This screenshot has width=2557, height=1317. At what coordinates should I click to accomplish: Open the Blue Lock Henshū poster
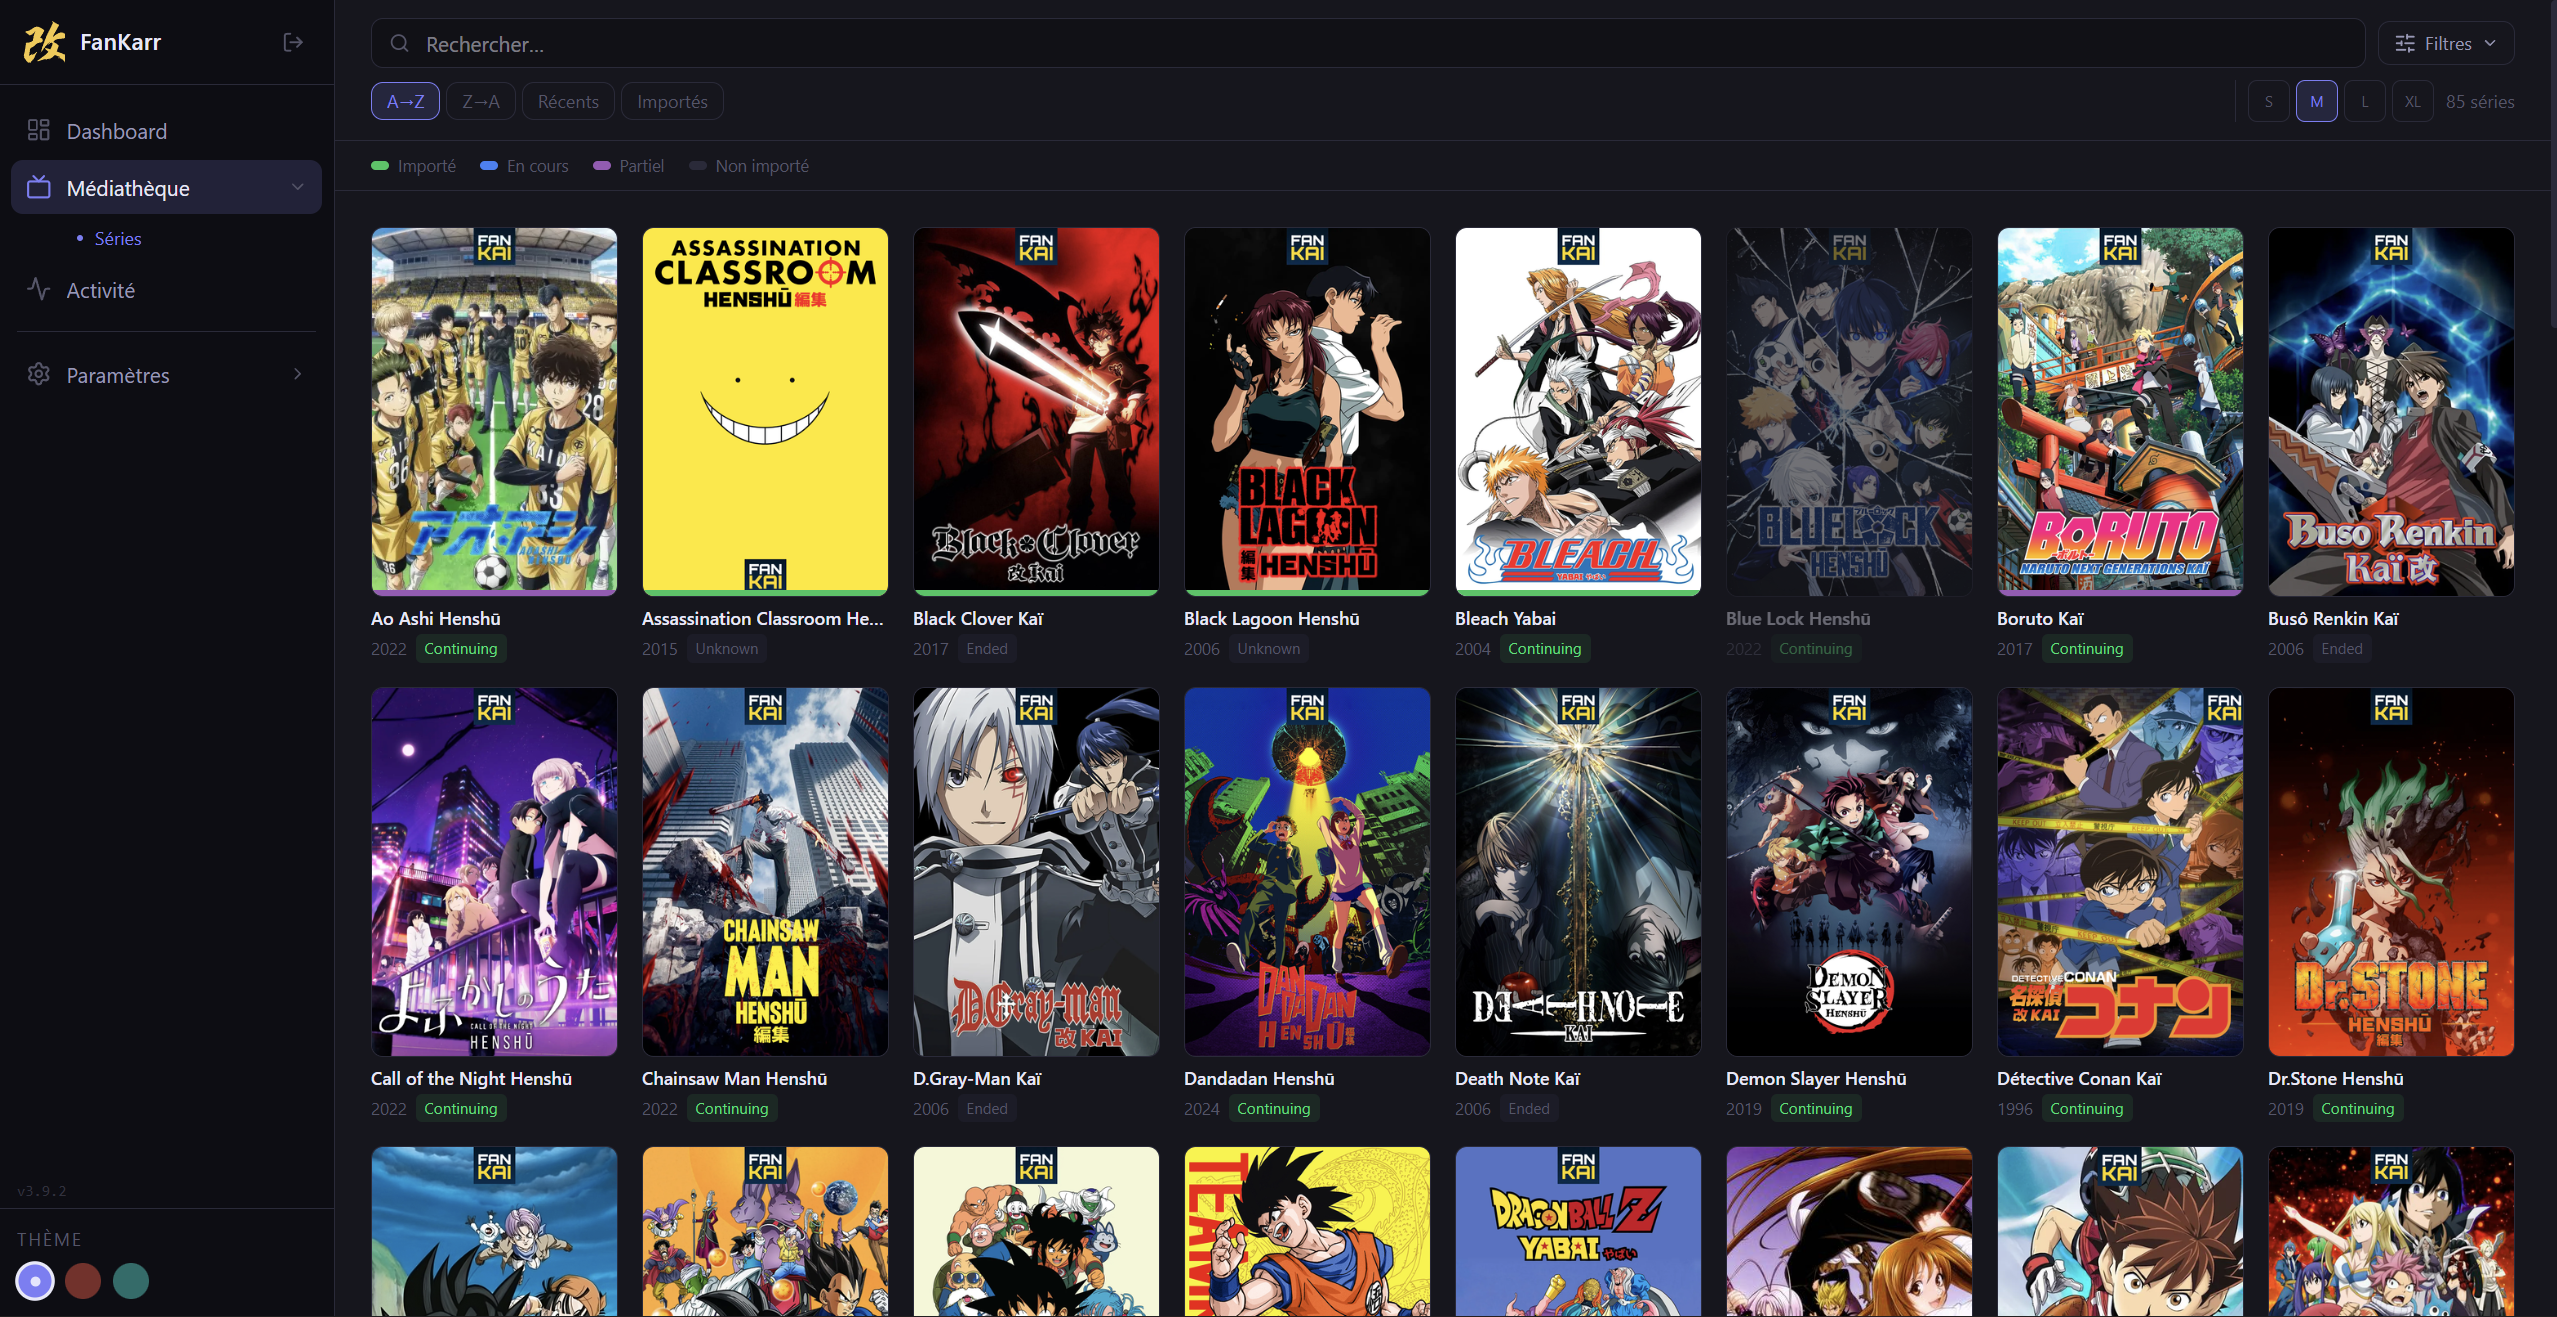point(1849,411)
